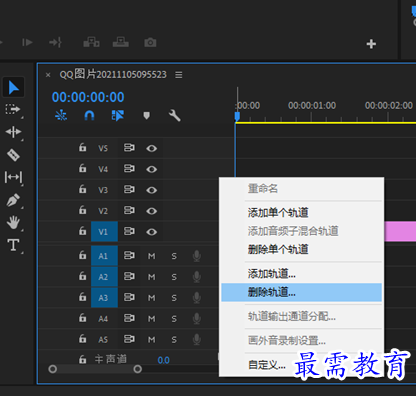Image resolution: width=416 pixels, height=396 pixels.
Task: Select the Track Select Forward tool
Action: 13,109
